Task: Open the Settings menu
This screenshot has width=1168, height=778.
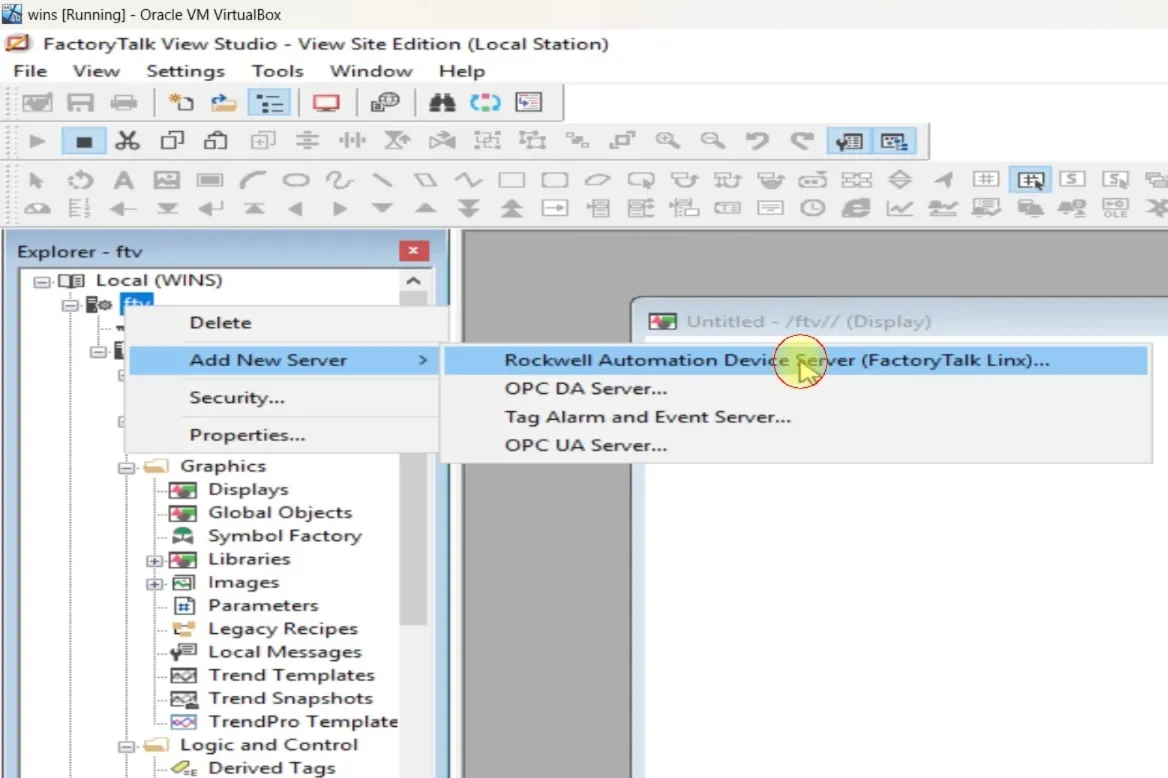Action: 185,70
